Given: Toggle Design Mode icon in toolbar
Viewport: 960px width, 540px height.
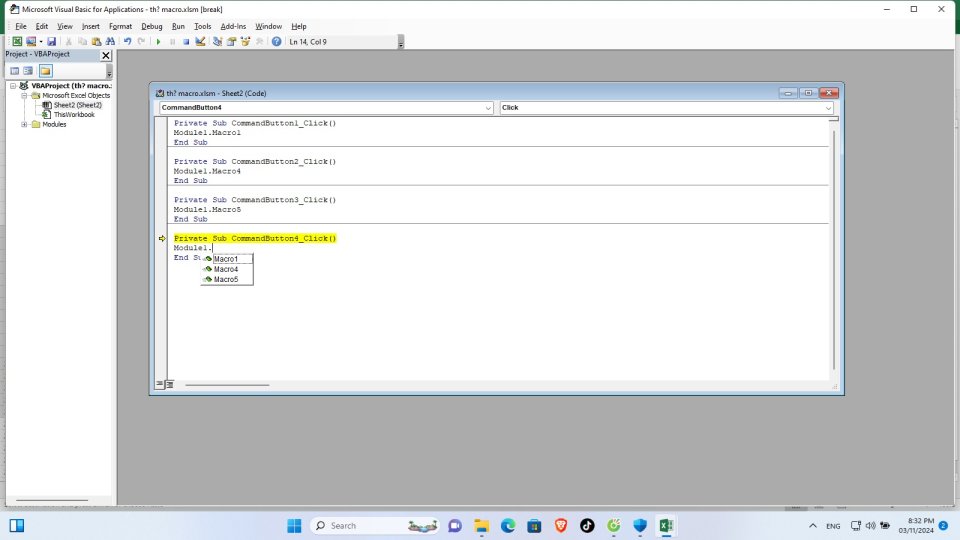Looking at the screenshot, I should tap(200, 42).
